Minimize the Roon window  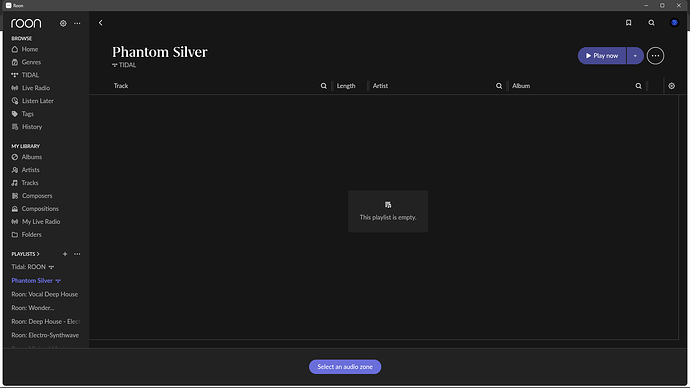pyautogui.click(x=646, y=5)
